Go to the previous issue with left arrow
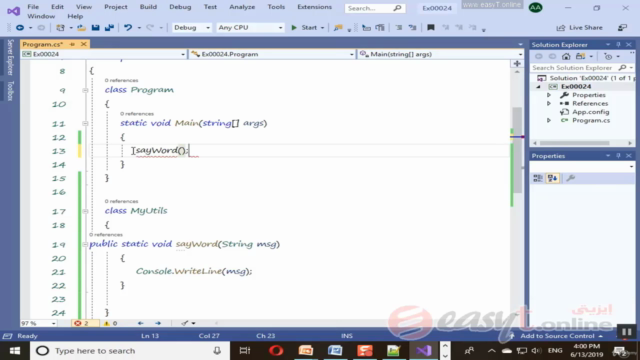This screenshot has height=360, width=640. click(140, 323)
